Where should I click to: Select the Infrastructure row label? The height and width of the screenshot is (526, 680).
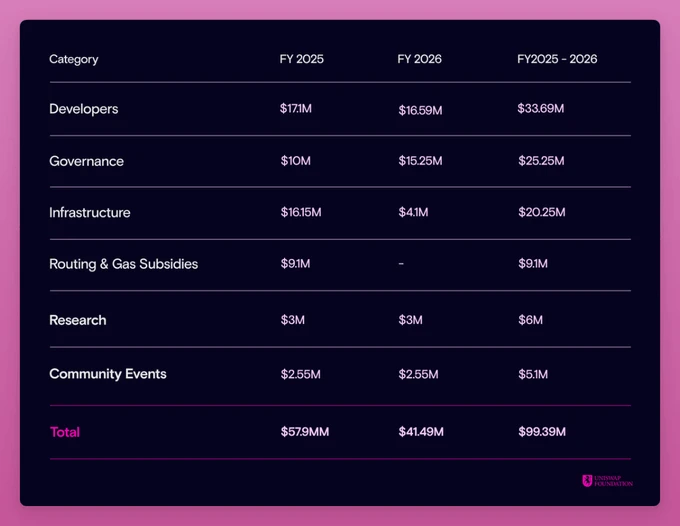[90, 213]
